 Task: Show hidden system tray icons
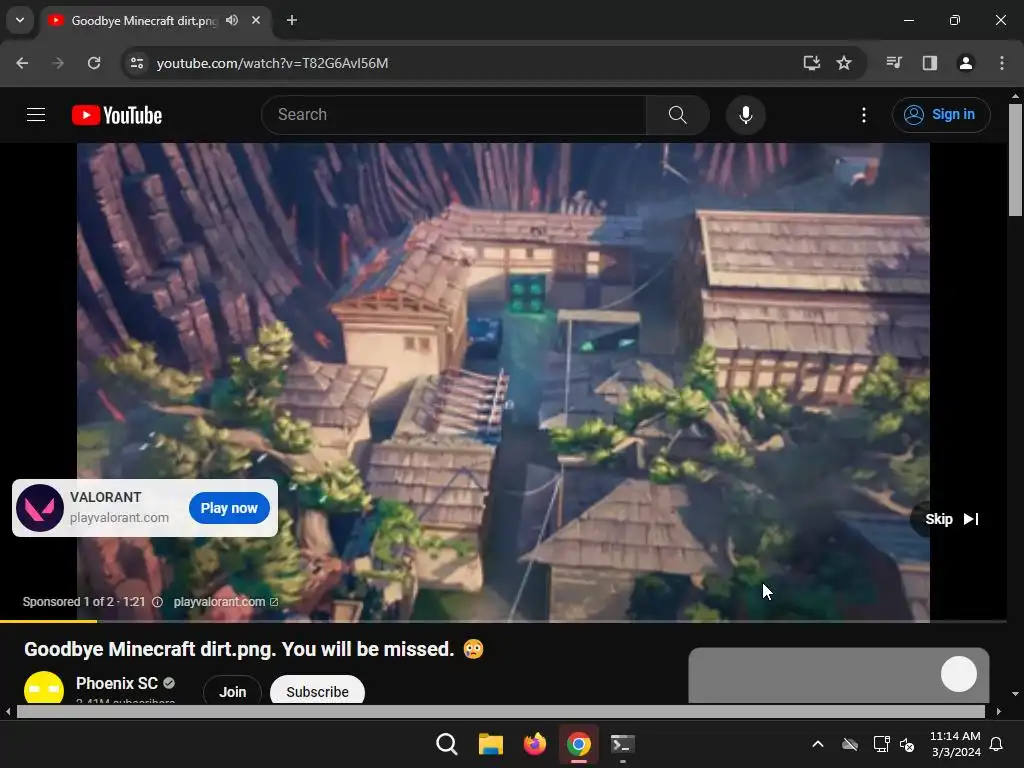818,744
